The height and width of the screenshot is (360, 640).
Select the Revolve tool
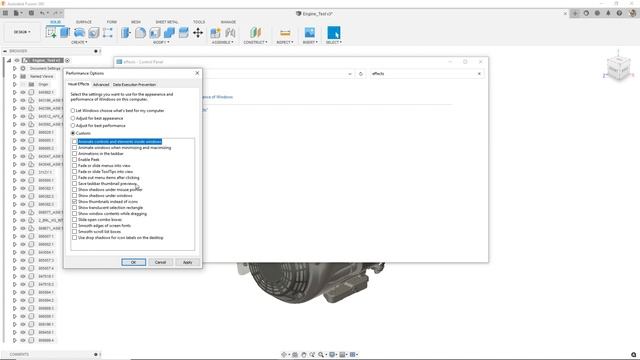click(80, 32)
